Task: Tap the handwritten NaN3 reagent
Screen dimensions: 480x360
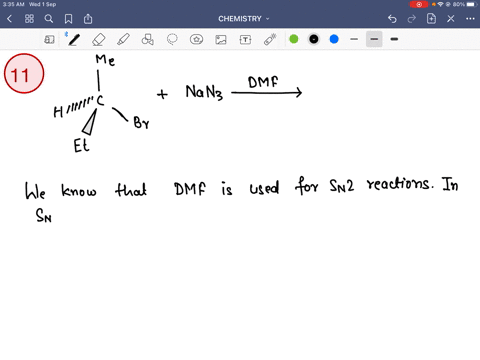Action: 204,92
